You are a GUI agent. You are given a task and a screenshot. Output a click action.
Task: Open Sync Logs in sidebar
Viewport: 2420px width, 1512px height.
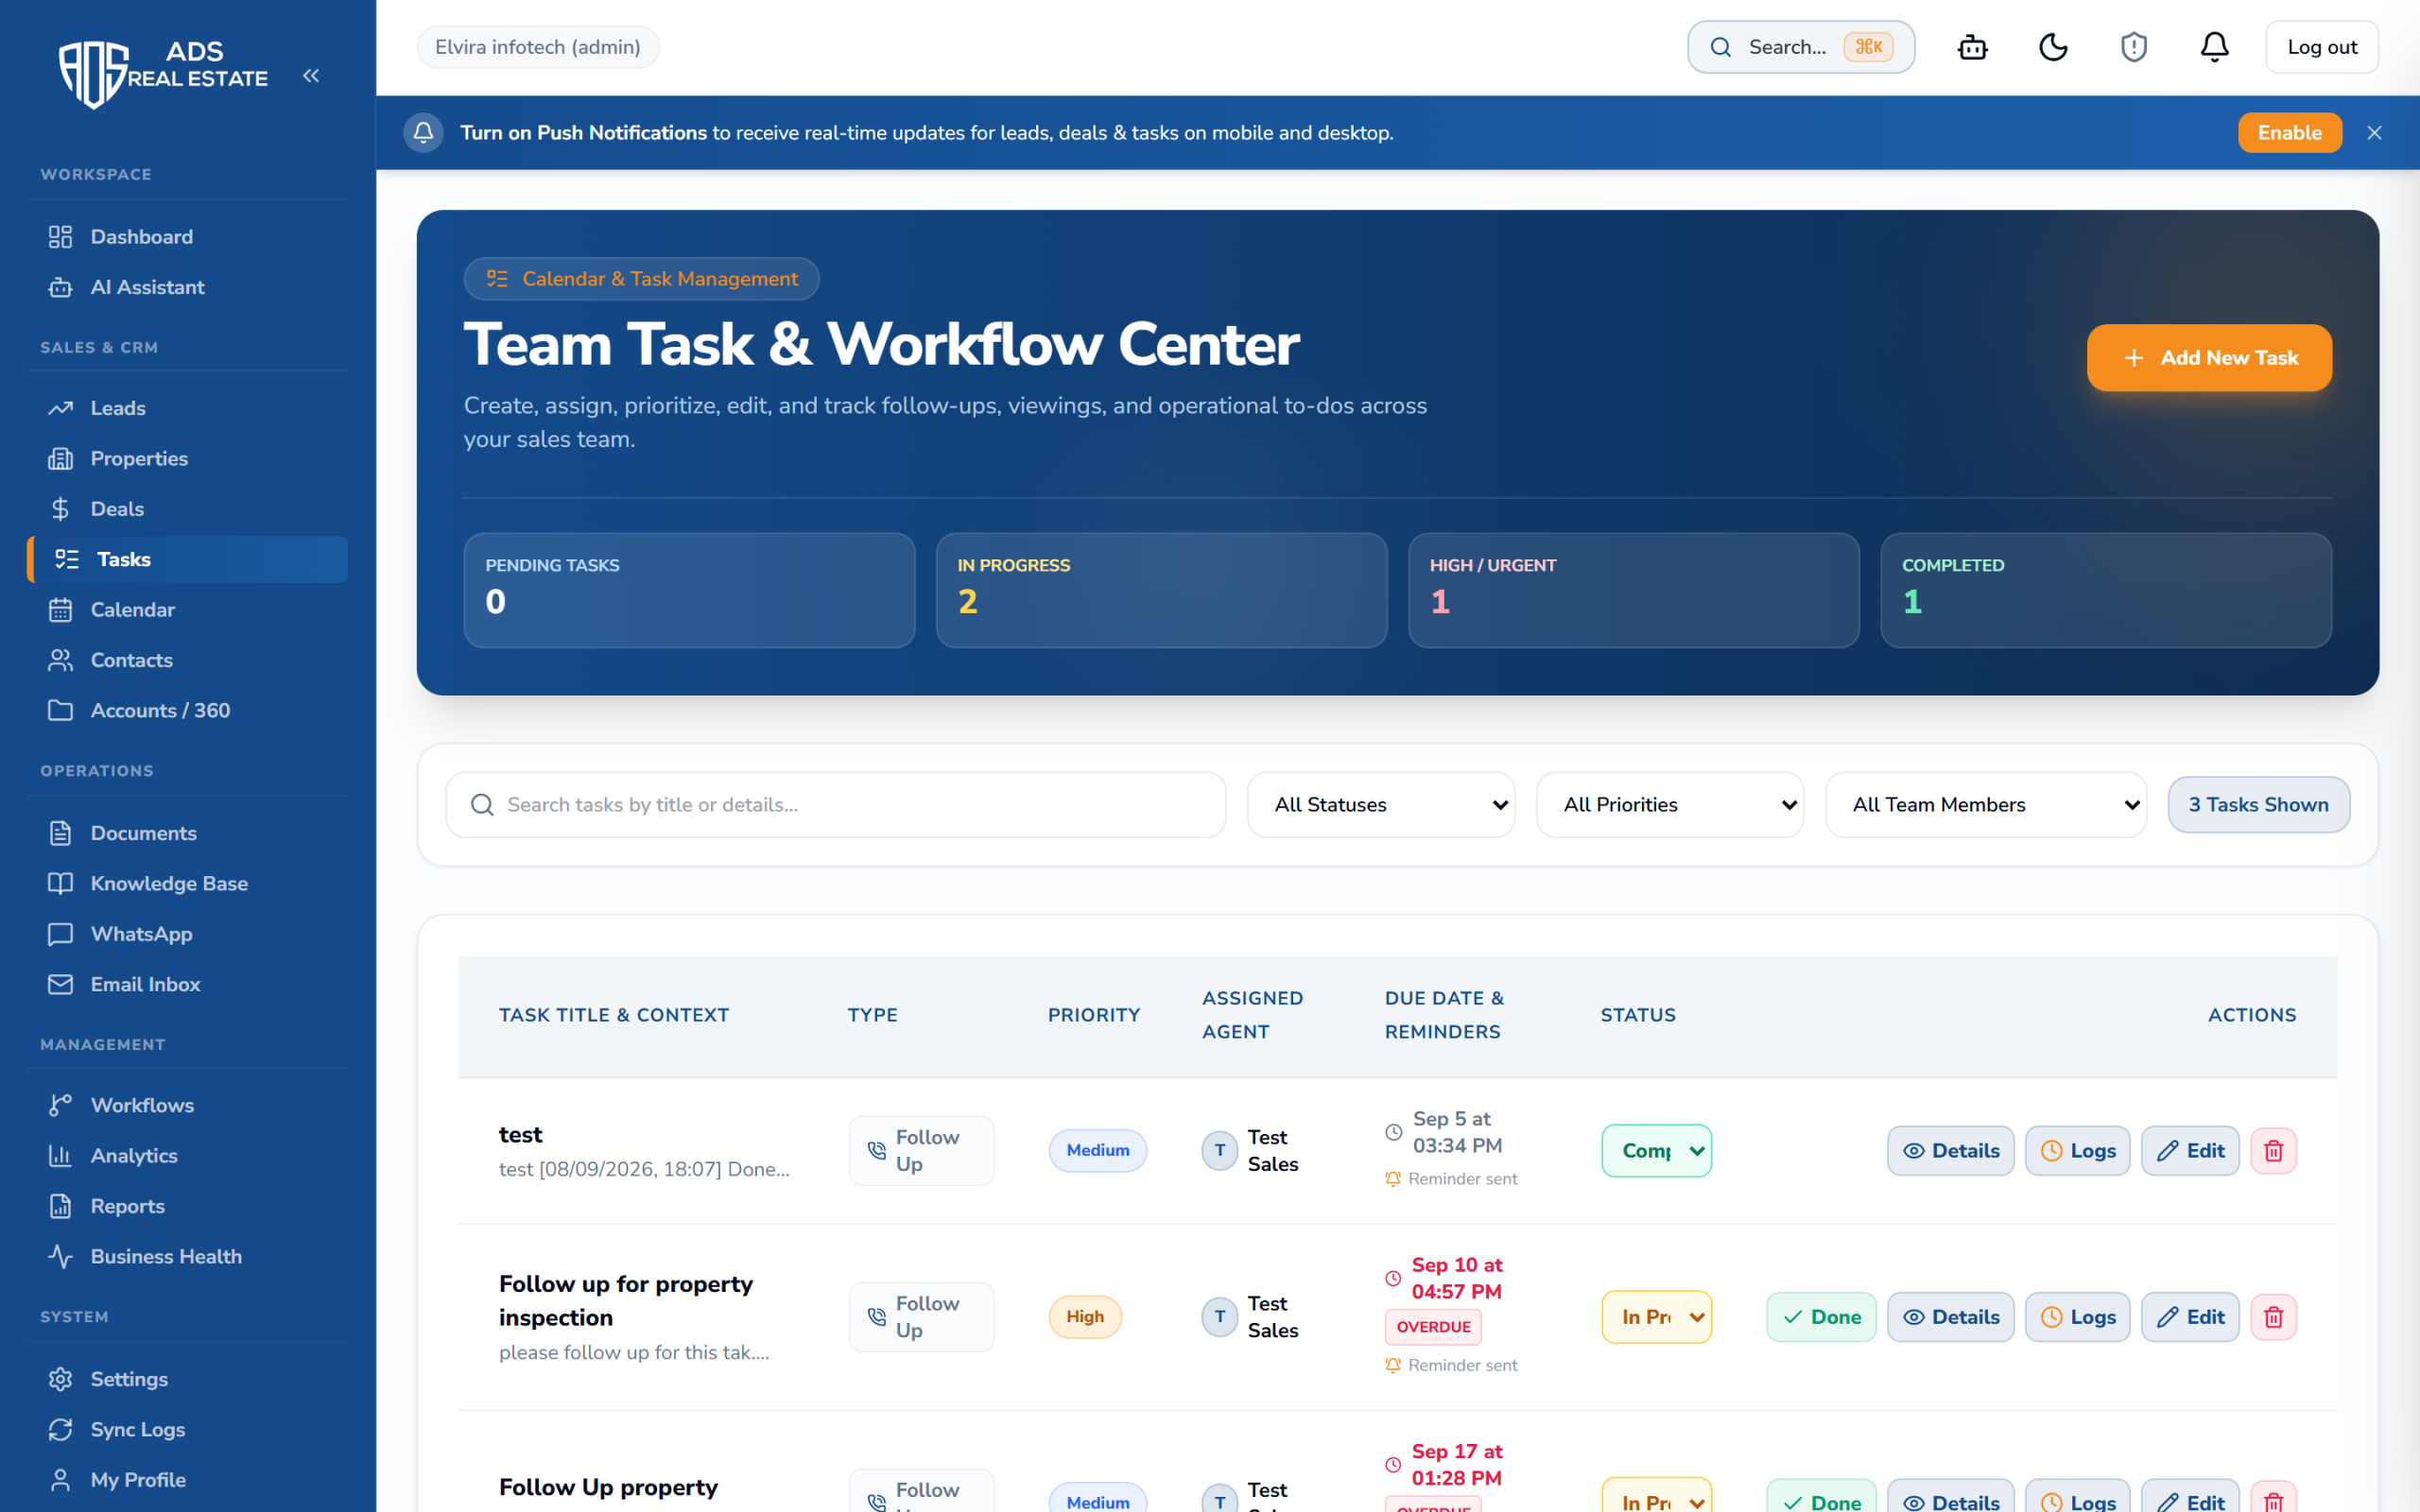(188, 1430)
